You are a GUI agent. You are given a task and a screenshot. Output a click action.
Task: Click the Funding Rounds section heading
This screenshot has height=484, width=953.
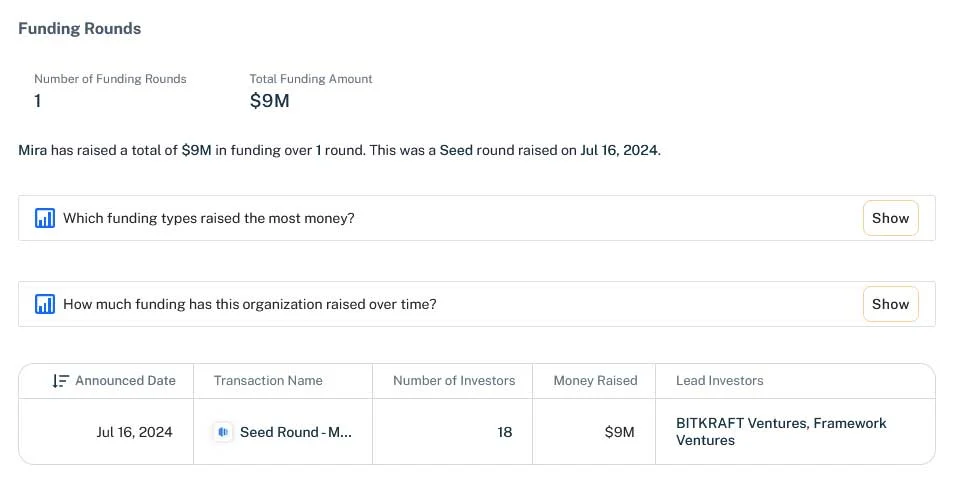click(x=80, y=29)
